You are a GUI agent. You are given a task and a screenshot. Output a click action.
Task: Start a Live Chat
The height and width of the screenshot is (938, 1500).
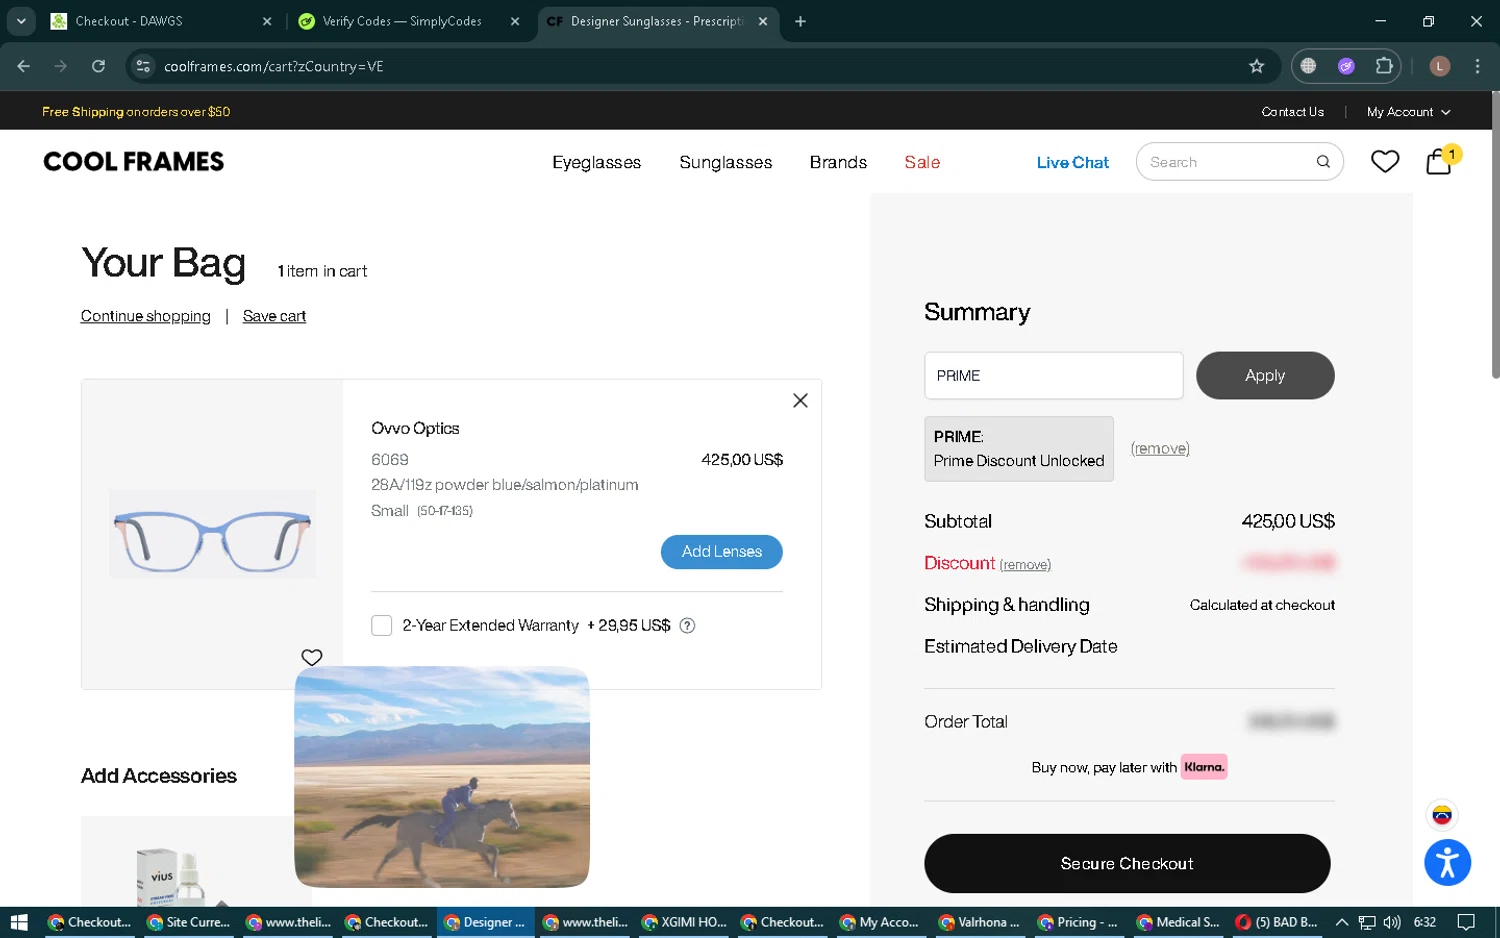1072,162
